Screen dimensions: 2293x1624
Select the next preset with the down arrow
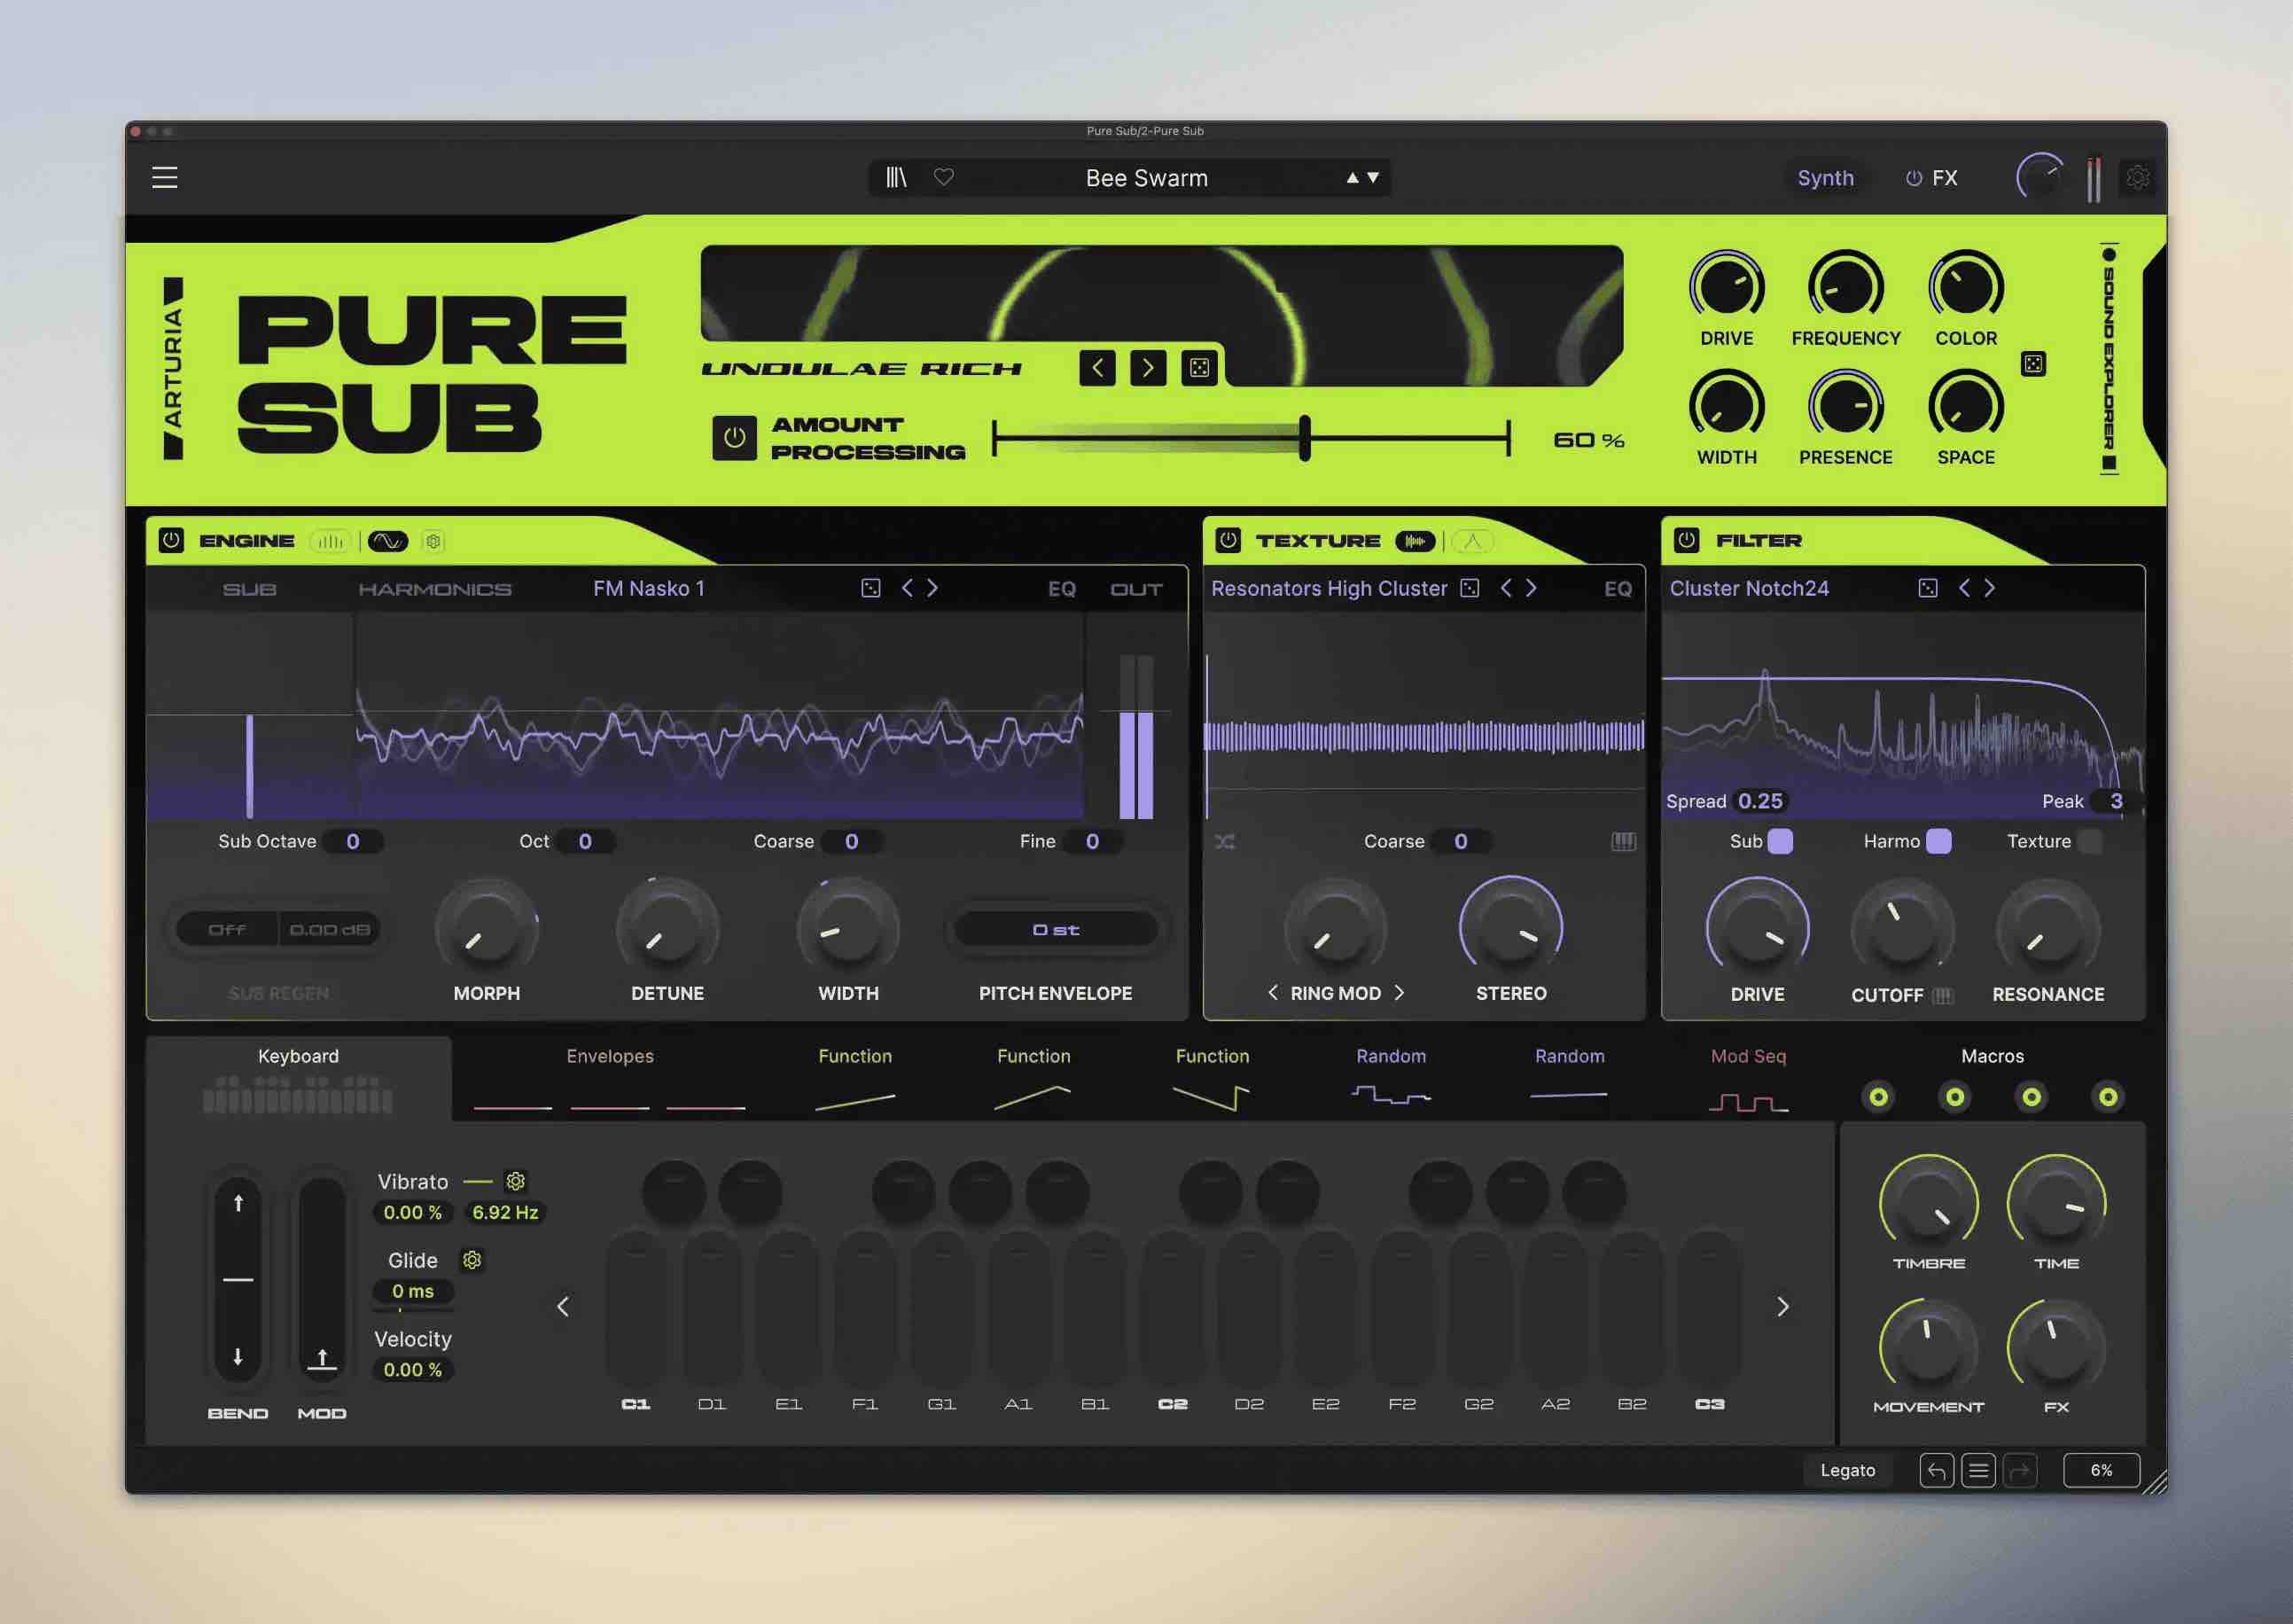[x=1373, y=178]
